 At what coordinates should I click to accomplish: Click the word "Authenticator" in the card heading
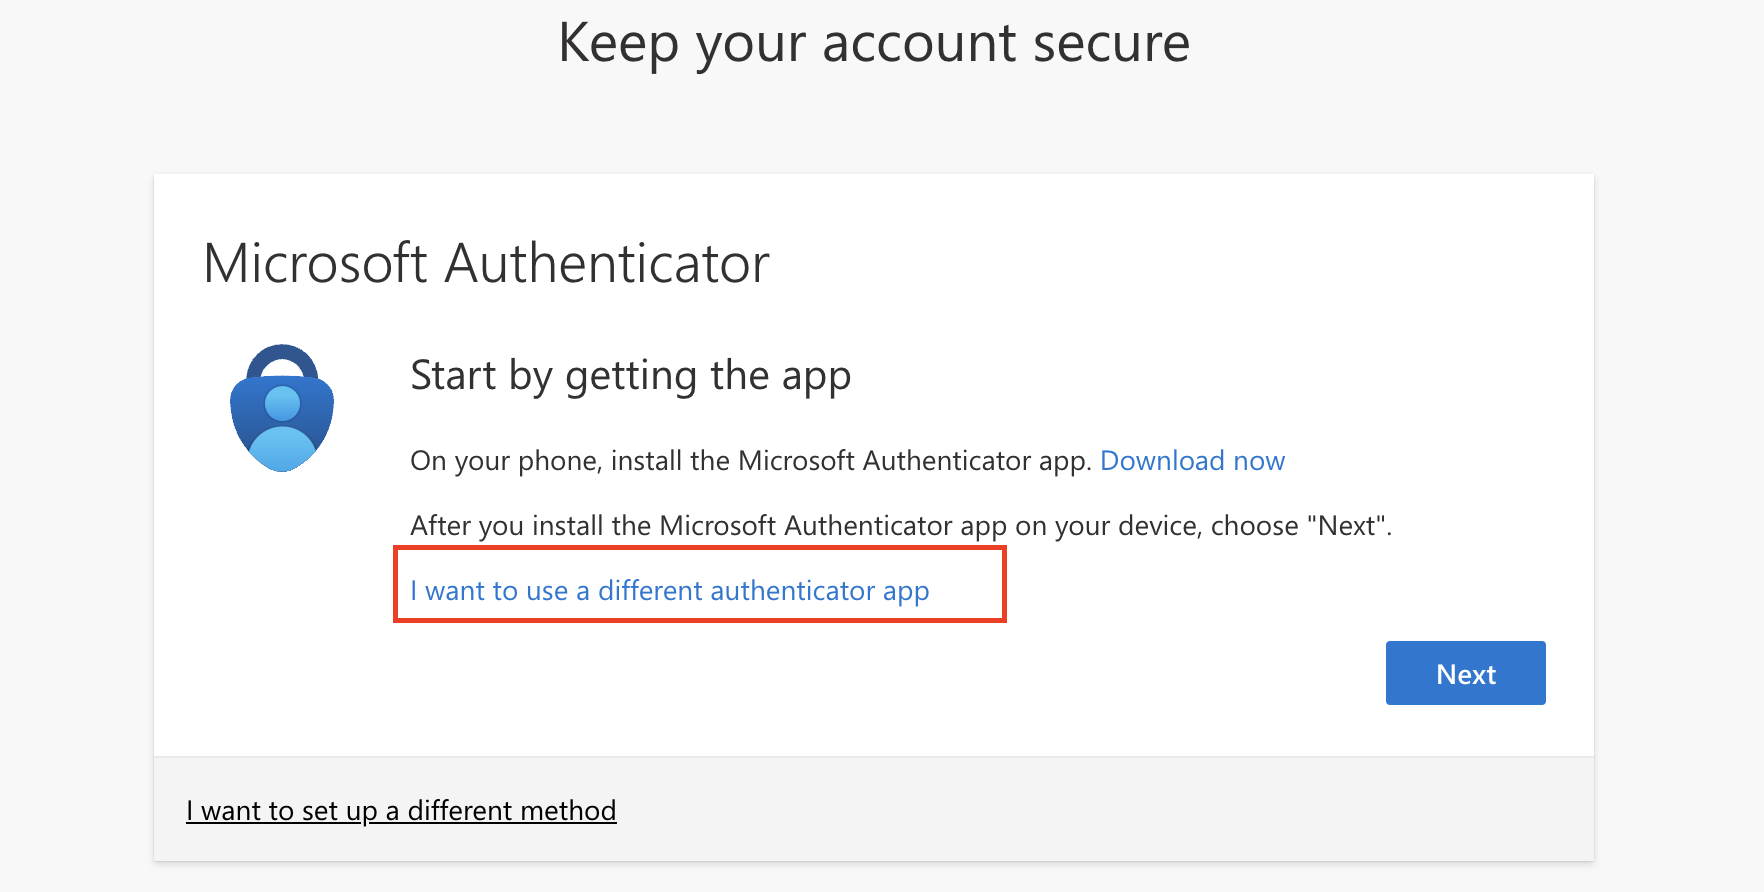pos(607,264)
